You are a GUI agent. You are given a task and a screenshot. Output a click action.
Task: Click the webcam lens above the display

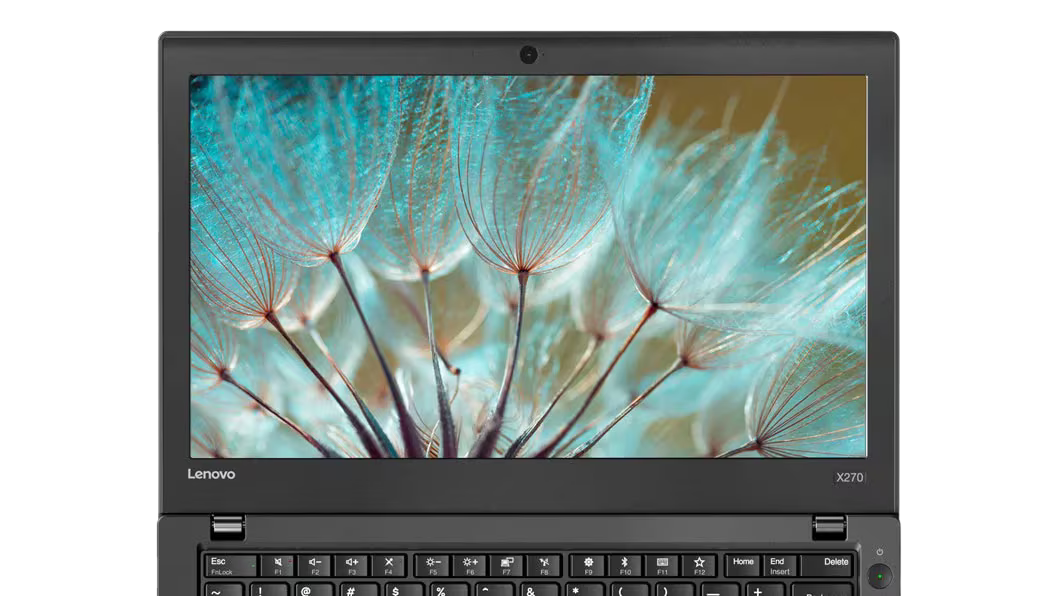pyautogui.click(x=529, y=54)
